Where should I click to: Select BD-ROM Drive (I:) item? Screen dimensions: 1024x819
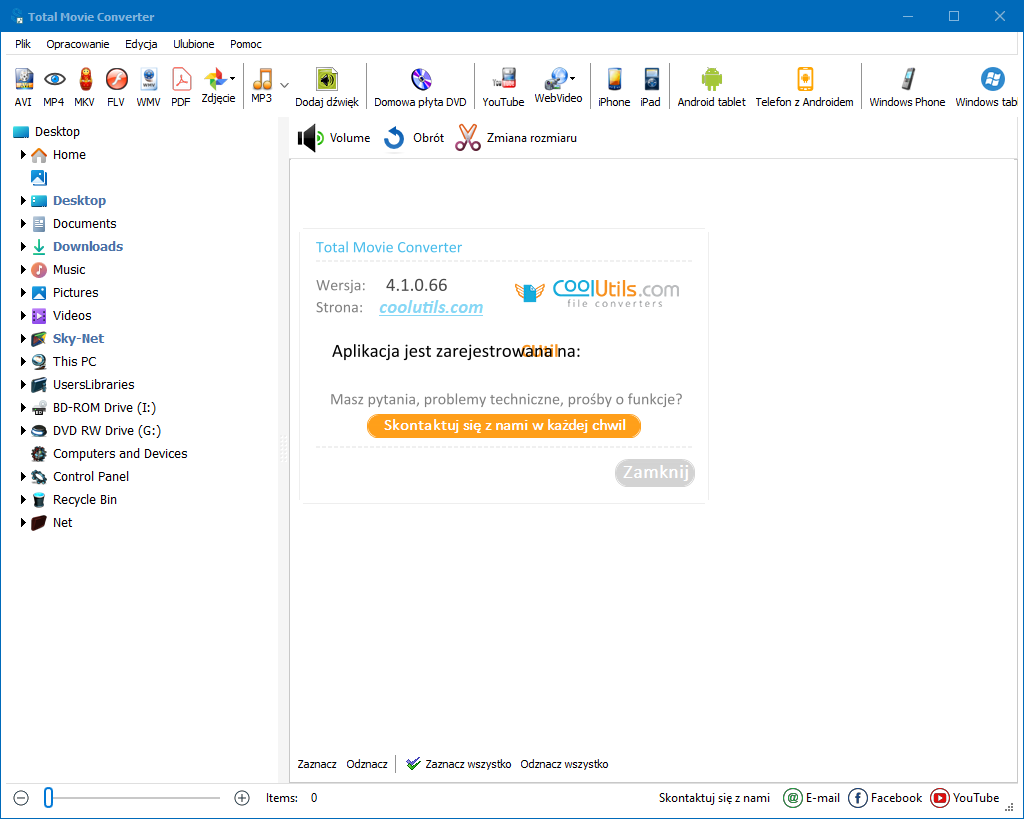click(x=104, y=408)
